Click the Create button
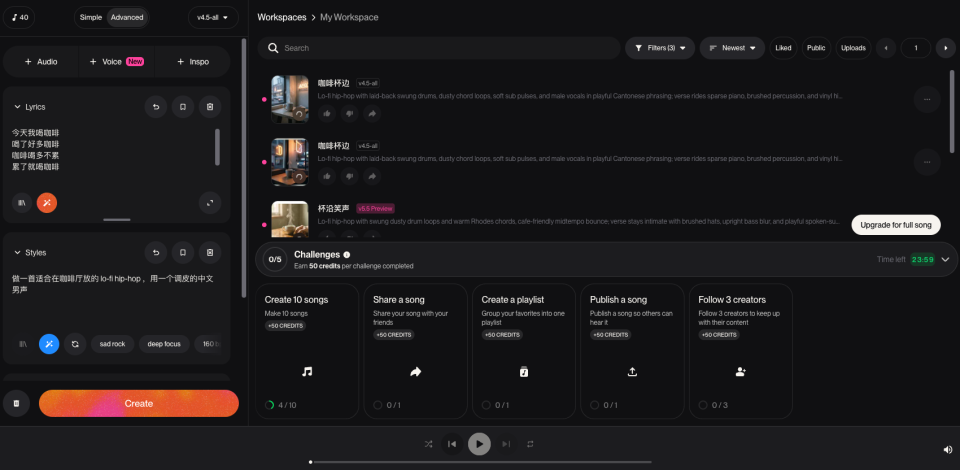This screenshot has width=960, height=470. point(139,403)
